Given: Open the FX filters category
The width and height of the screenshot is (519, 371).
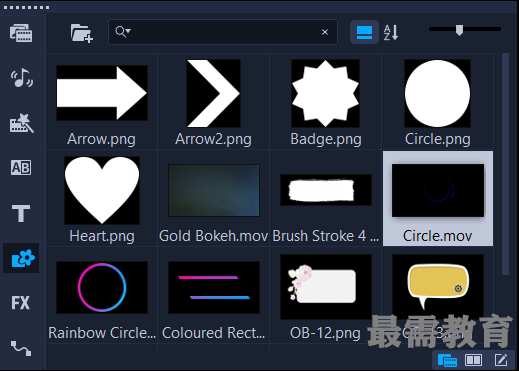Looking at the screenshot, I should (21, 303).
